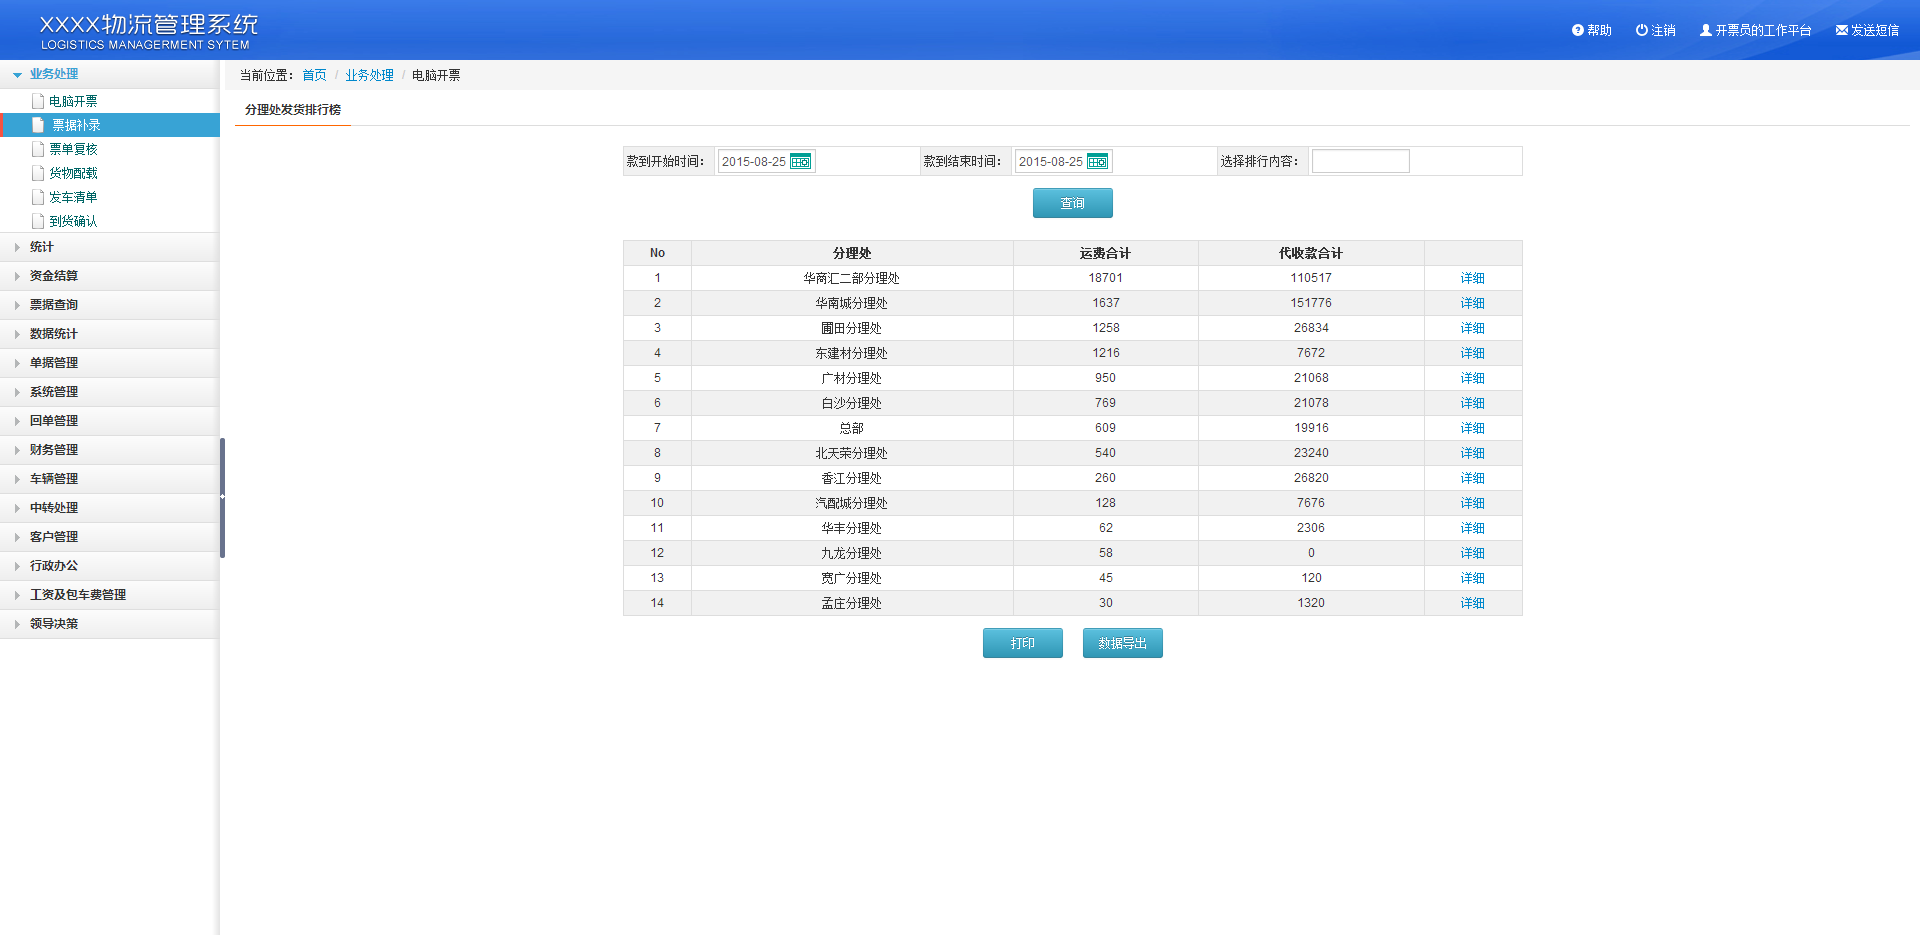Click the 业务处理 breadcrumb link
This screenshot has width=1920, height=935.
pos(369,75)
